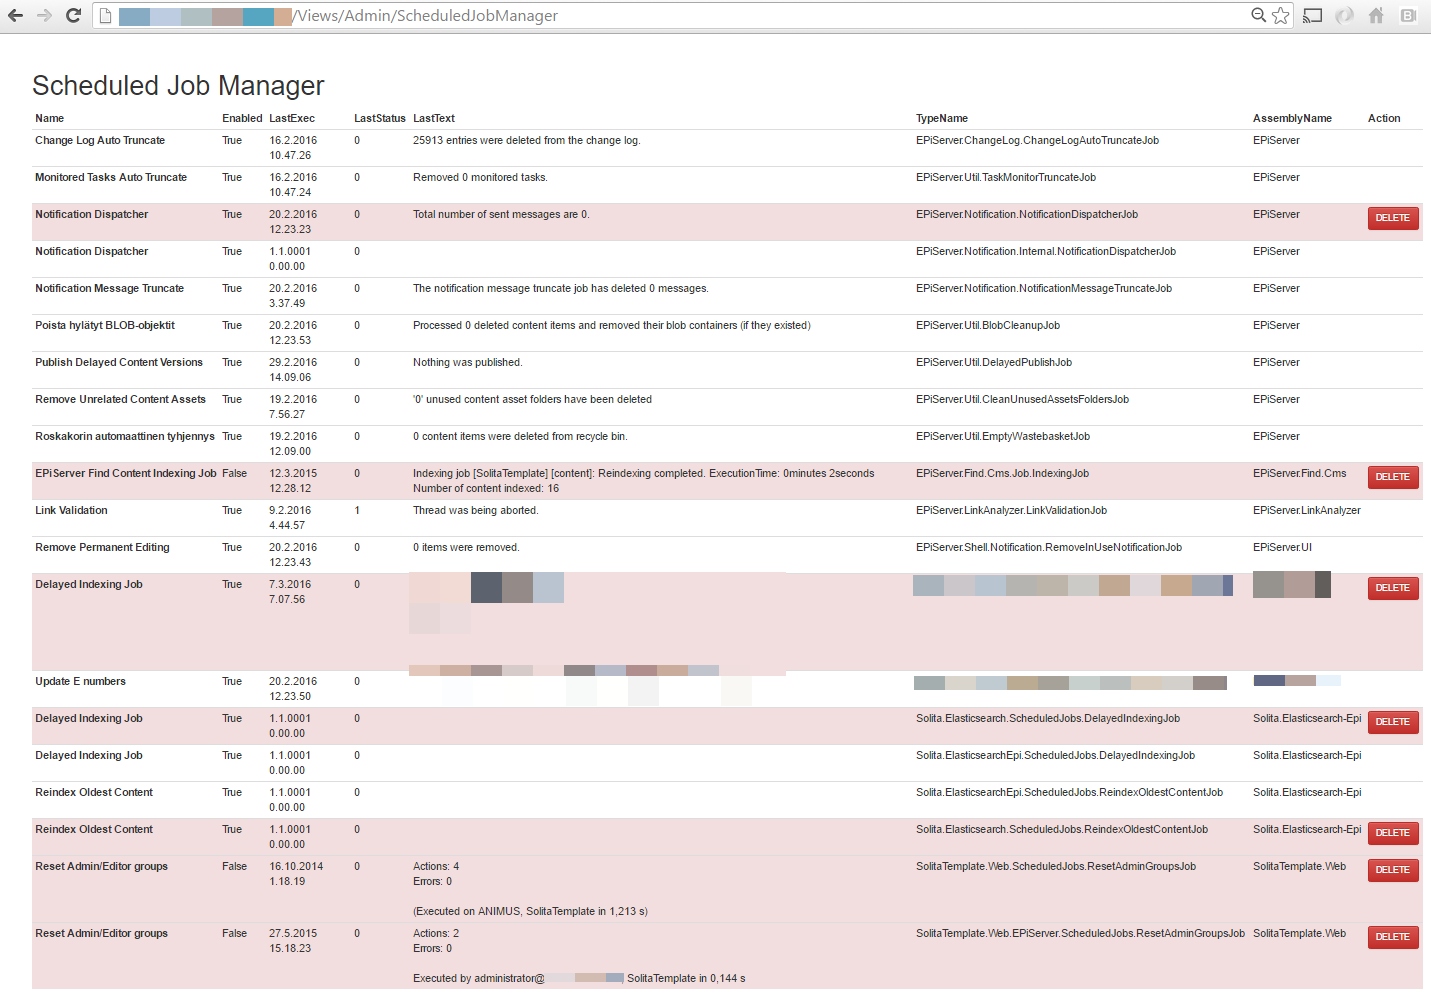This screenshot has height=995, width=1431.
Task: Click the AssemblyName column header
Action: tap(1292, 118)
